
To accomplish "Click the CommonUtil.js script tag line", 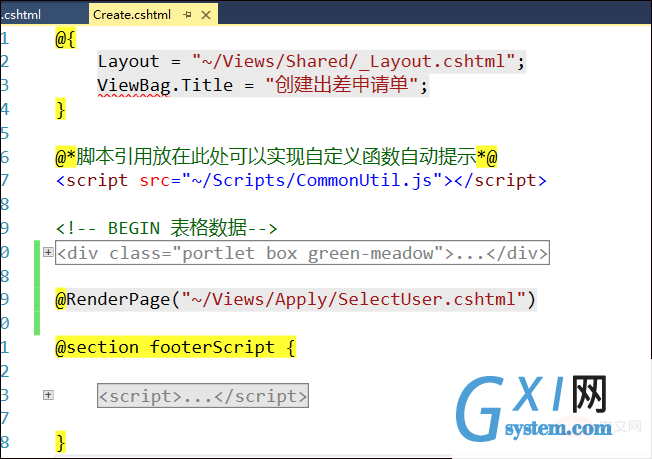I will (x=301, y=180).
